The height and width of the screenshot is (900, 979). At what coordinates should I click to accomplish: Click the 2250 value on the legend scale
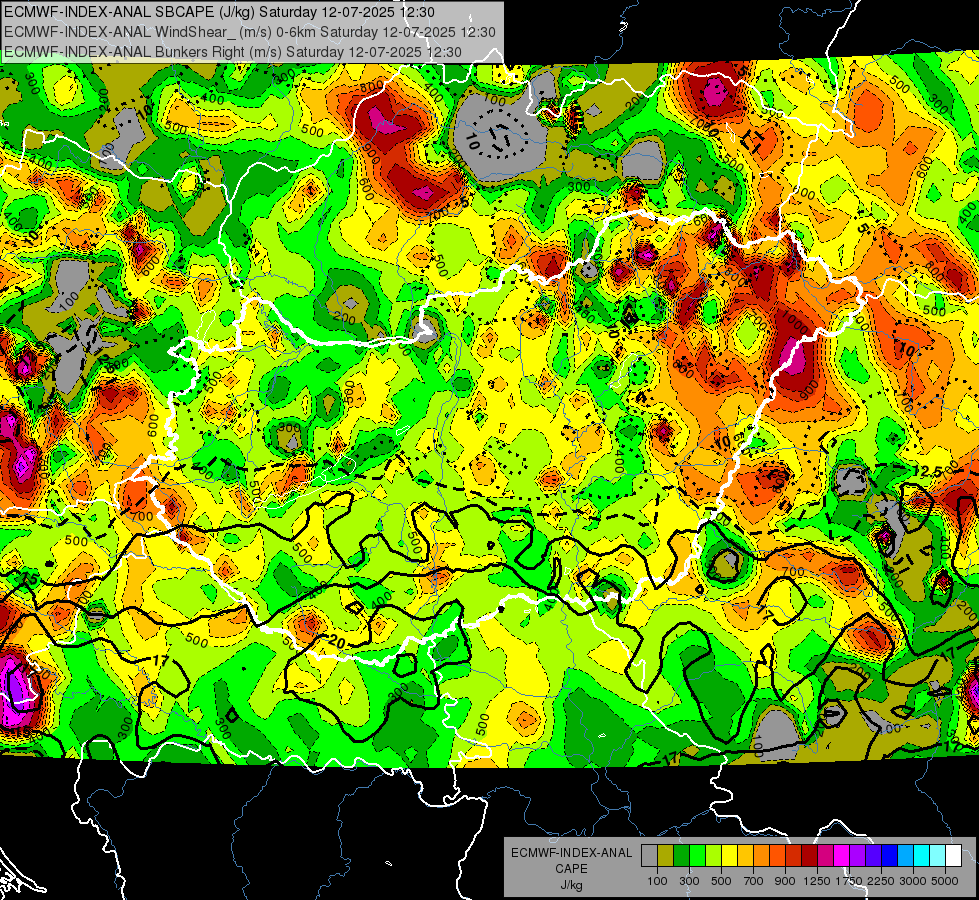point(882,881)
